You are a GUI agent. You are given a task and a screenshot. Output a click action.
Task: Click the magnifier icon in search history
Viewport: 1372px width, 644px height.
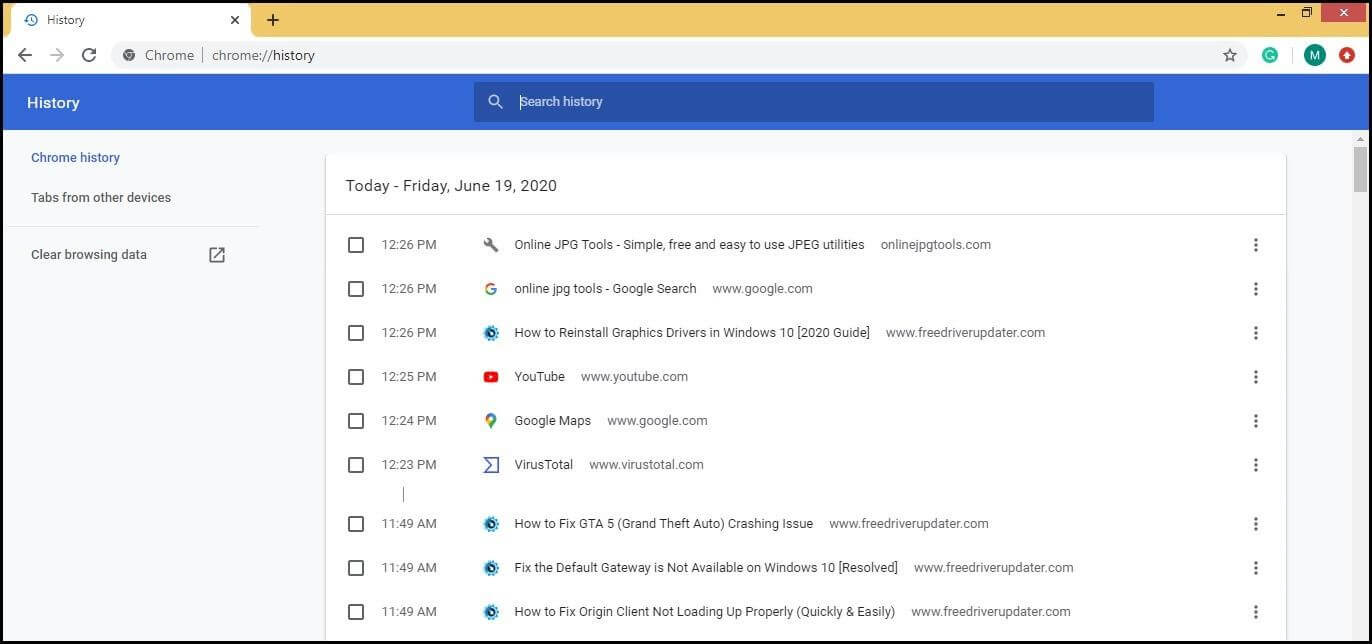495,102
